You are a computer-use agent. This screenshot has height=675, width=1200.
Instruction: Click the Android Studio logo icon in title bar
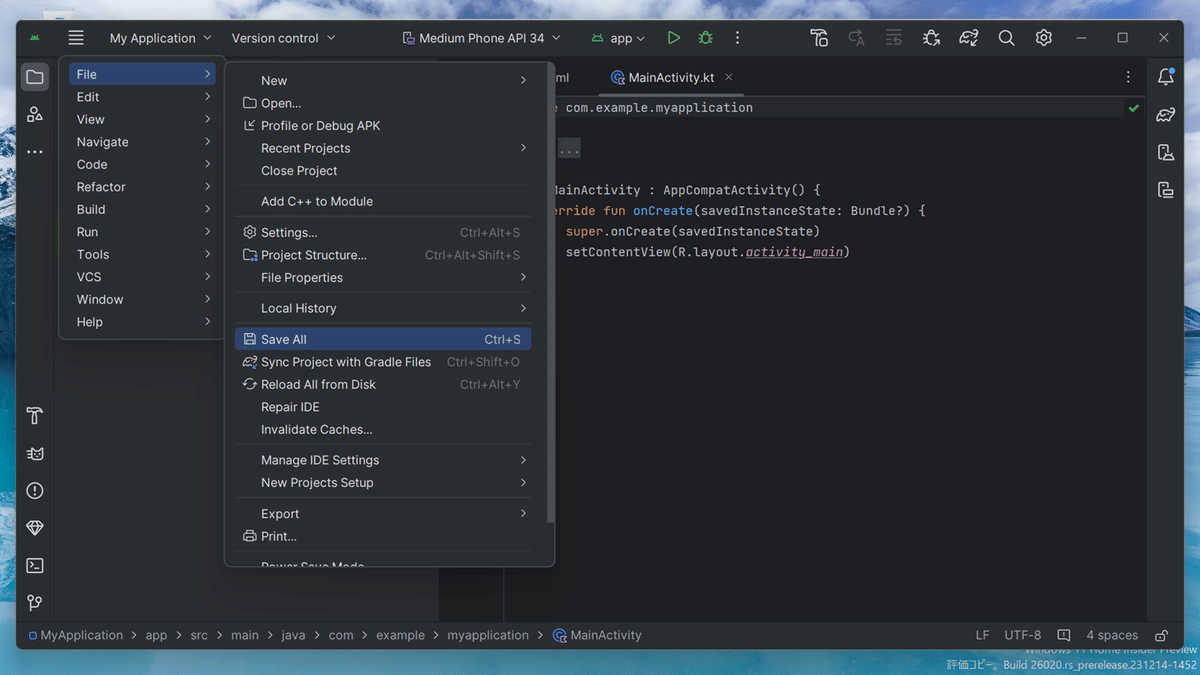35,38
